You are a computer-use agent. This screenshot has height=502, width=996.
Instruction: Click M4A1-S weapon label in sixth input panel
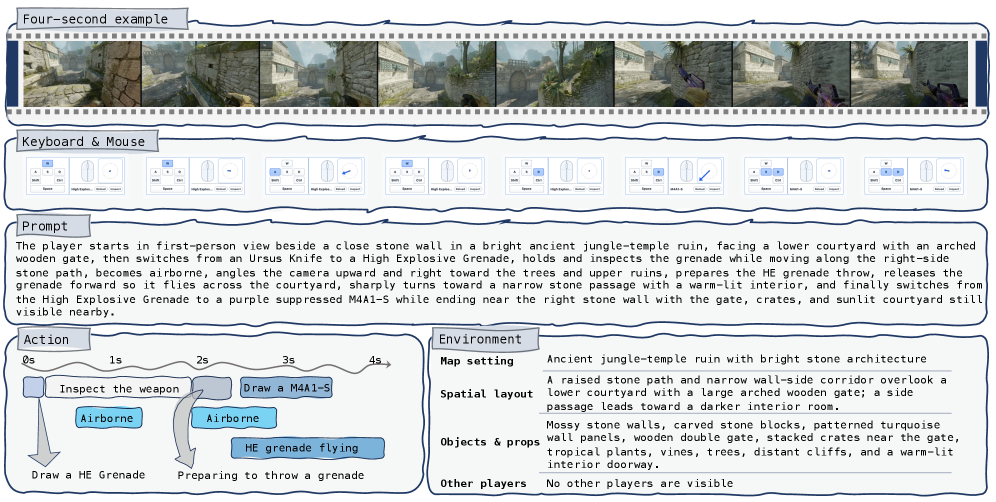(676, 189)
